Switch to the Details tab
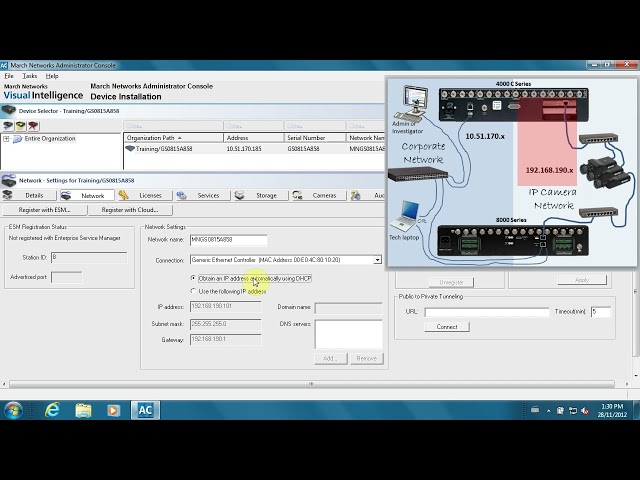Image resolution: width=640 pixels, height=480 pixels. (x=29, y=196)
